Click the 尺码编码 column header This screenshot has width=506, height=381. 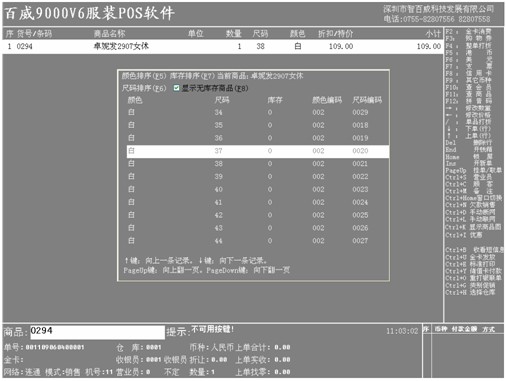pyautogui.click(x=367, y=100)
